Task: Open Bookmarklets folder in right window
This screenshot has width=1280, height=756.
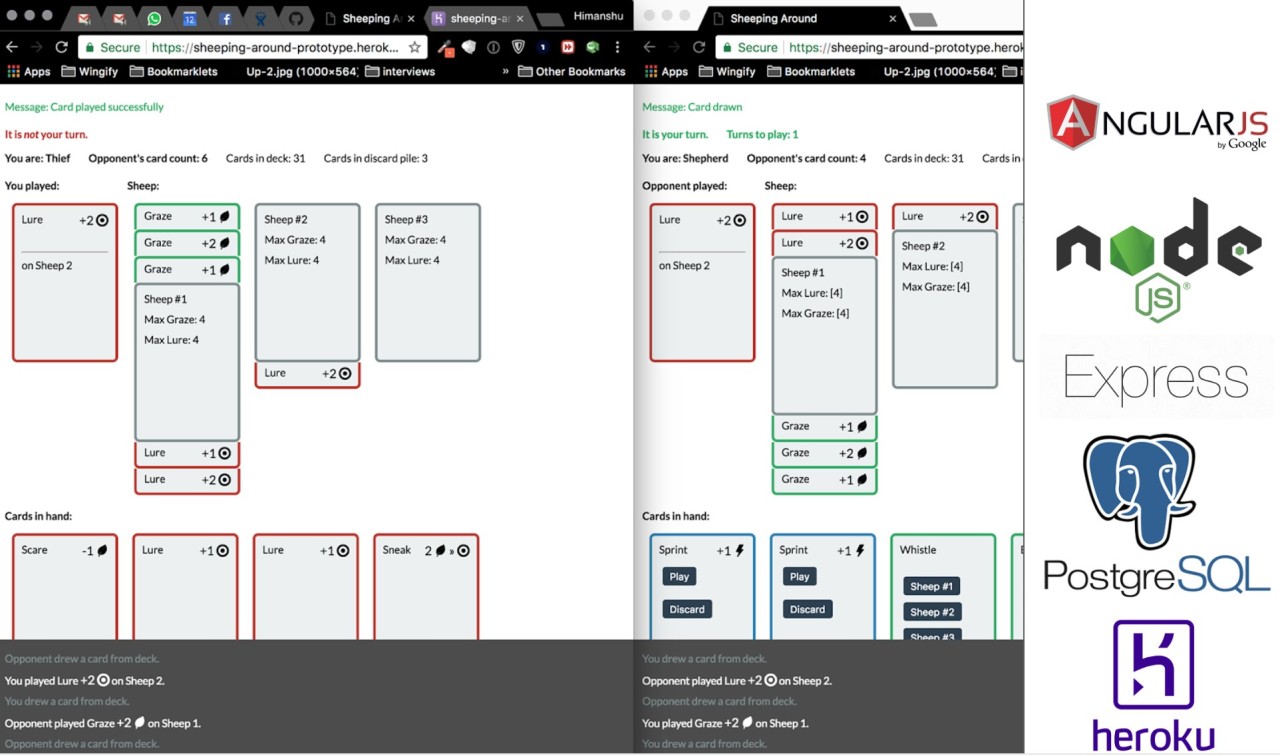Action: [813, 72]
